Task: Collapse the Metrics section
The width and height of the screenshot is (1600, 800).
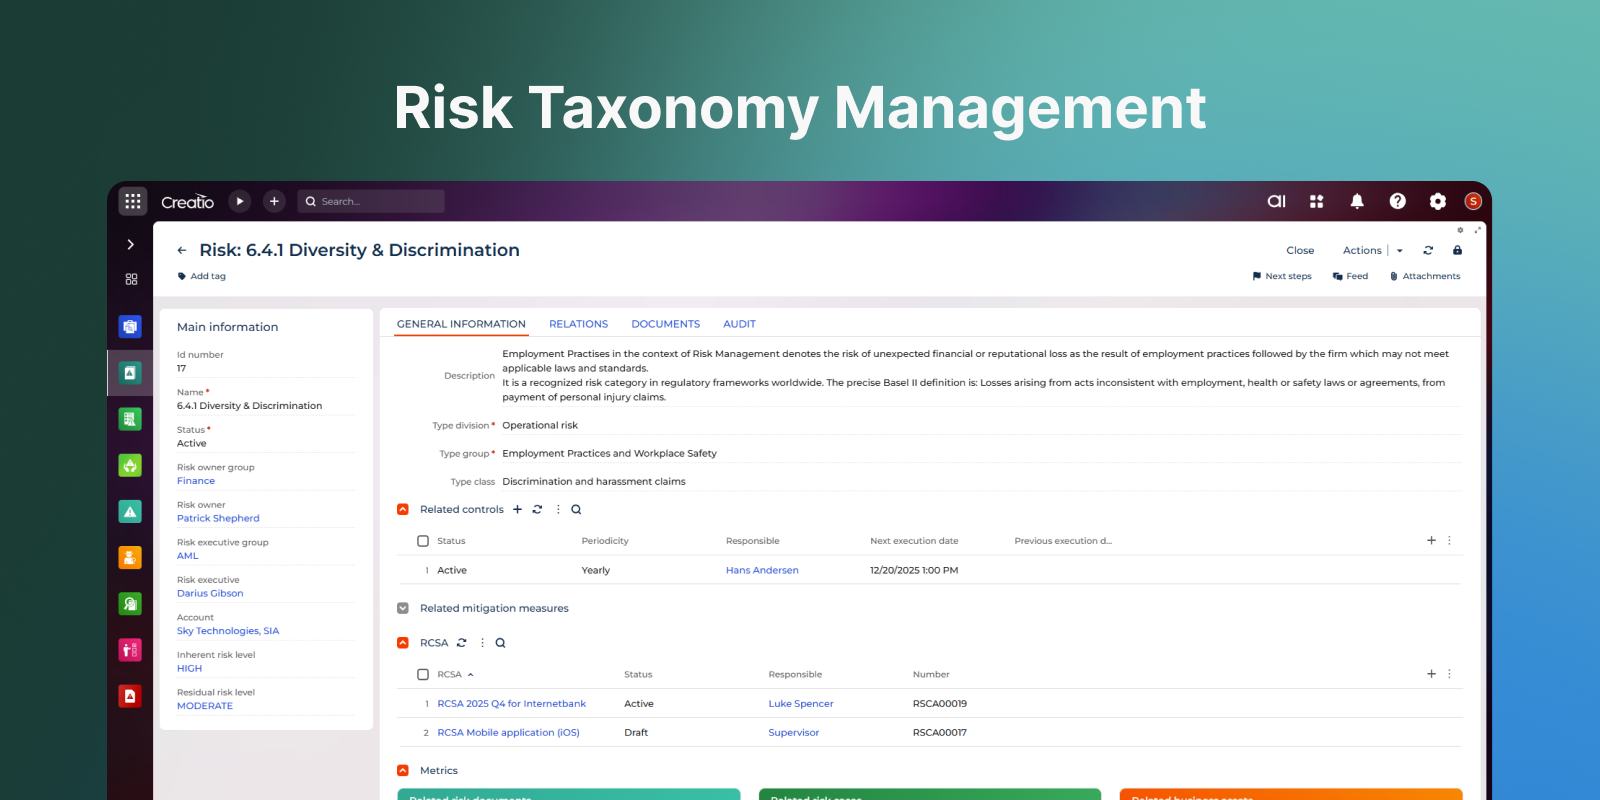Action: [403, 770]
